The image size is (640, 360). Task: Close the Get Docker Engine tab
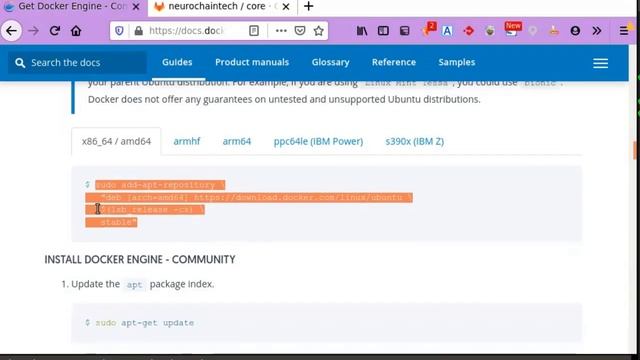[136, 7]
